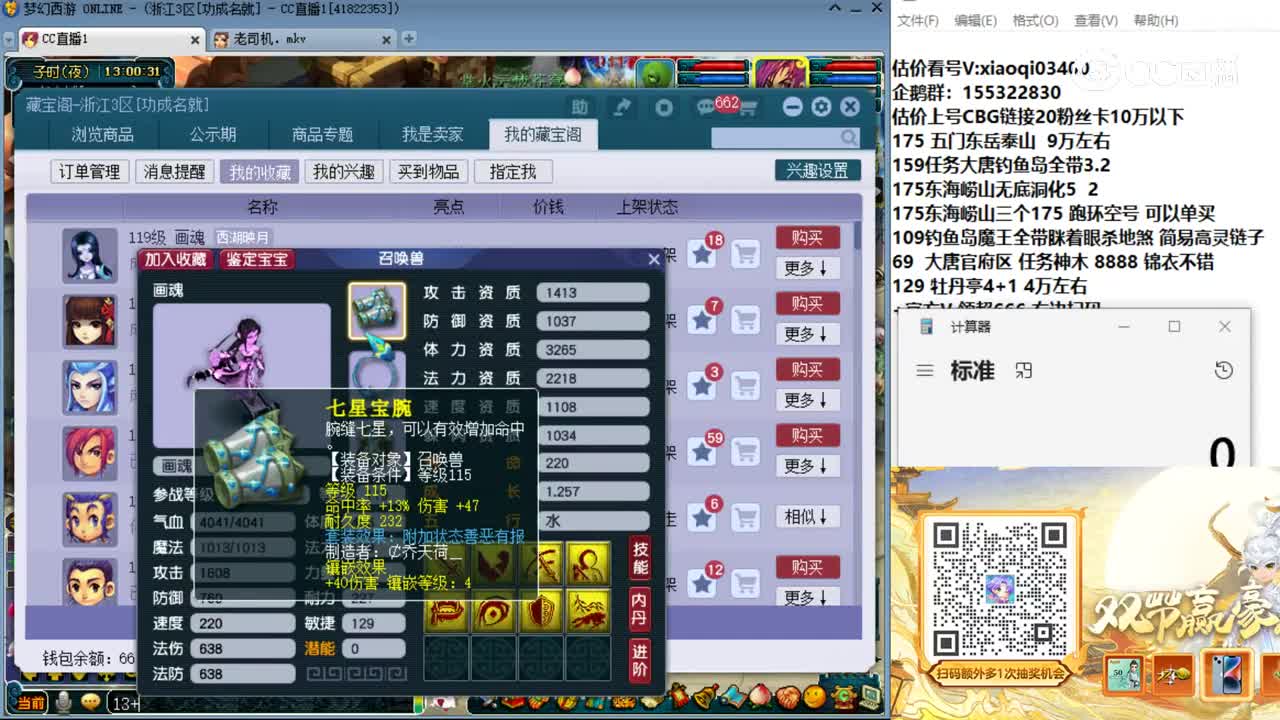The height and width of the screenshot is (720, 1280).
Task: Click the 兴趣设置 interest settings button
Action: (817, 171)
